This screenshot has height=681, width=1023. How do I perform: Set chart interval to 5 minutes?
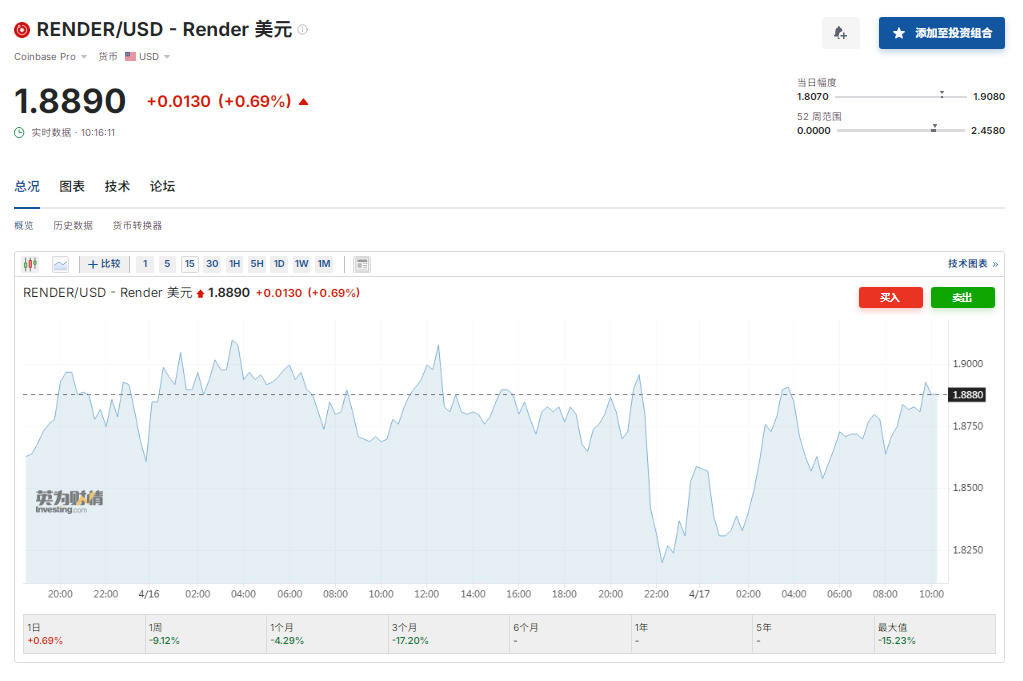pyautogui.click(x=167, y=264)
